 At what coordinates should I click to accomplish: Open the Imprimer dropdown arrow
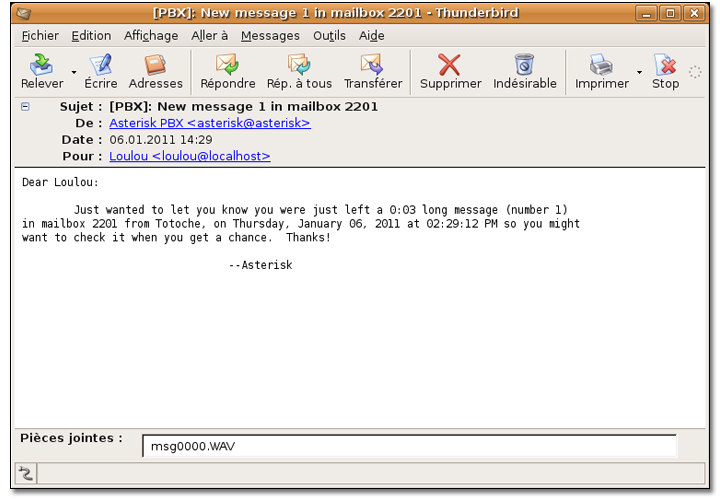639,72
